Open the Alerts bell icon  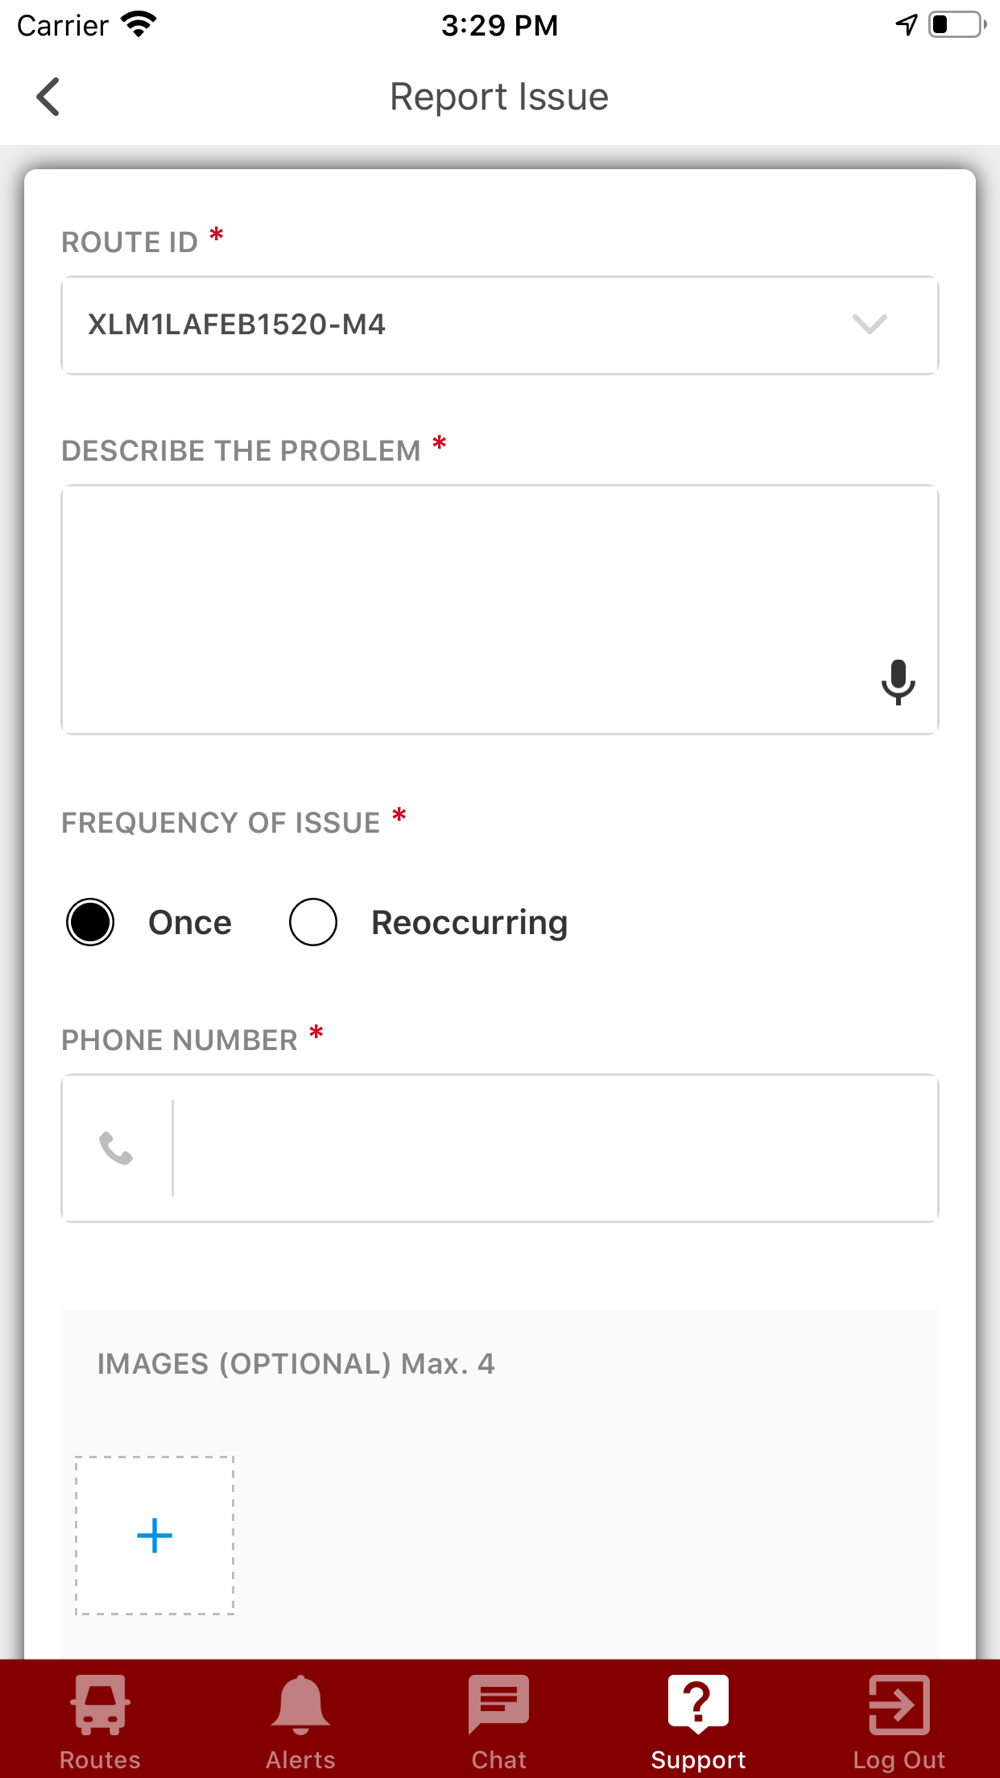300,1704
